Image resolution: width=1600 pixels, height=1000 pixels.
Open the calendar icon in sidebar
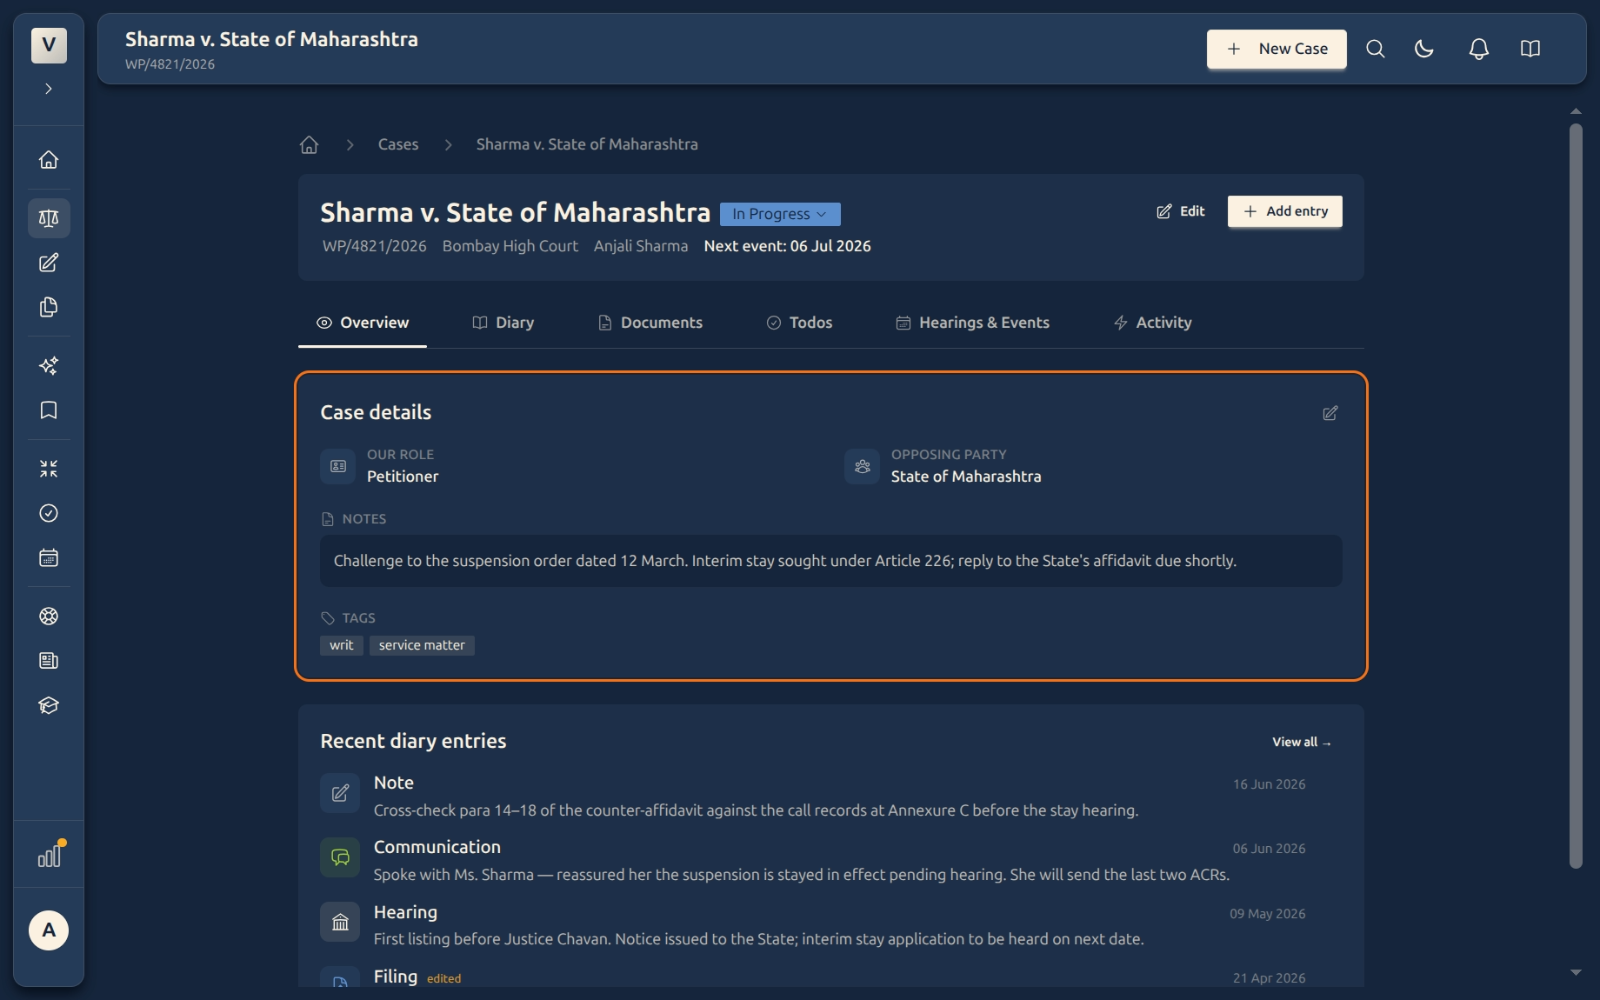[48, 558]
